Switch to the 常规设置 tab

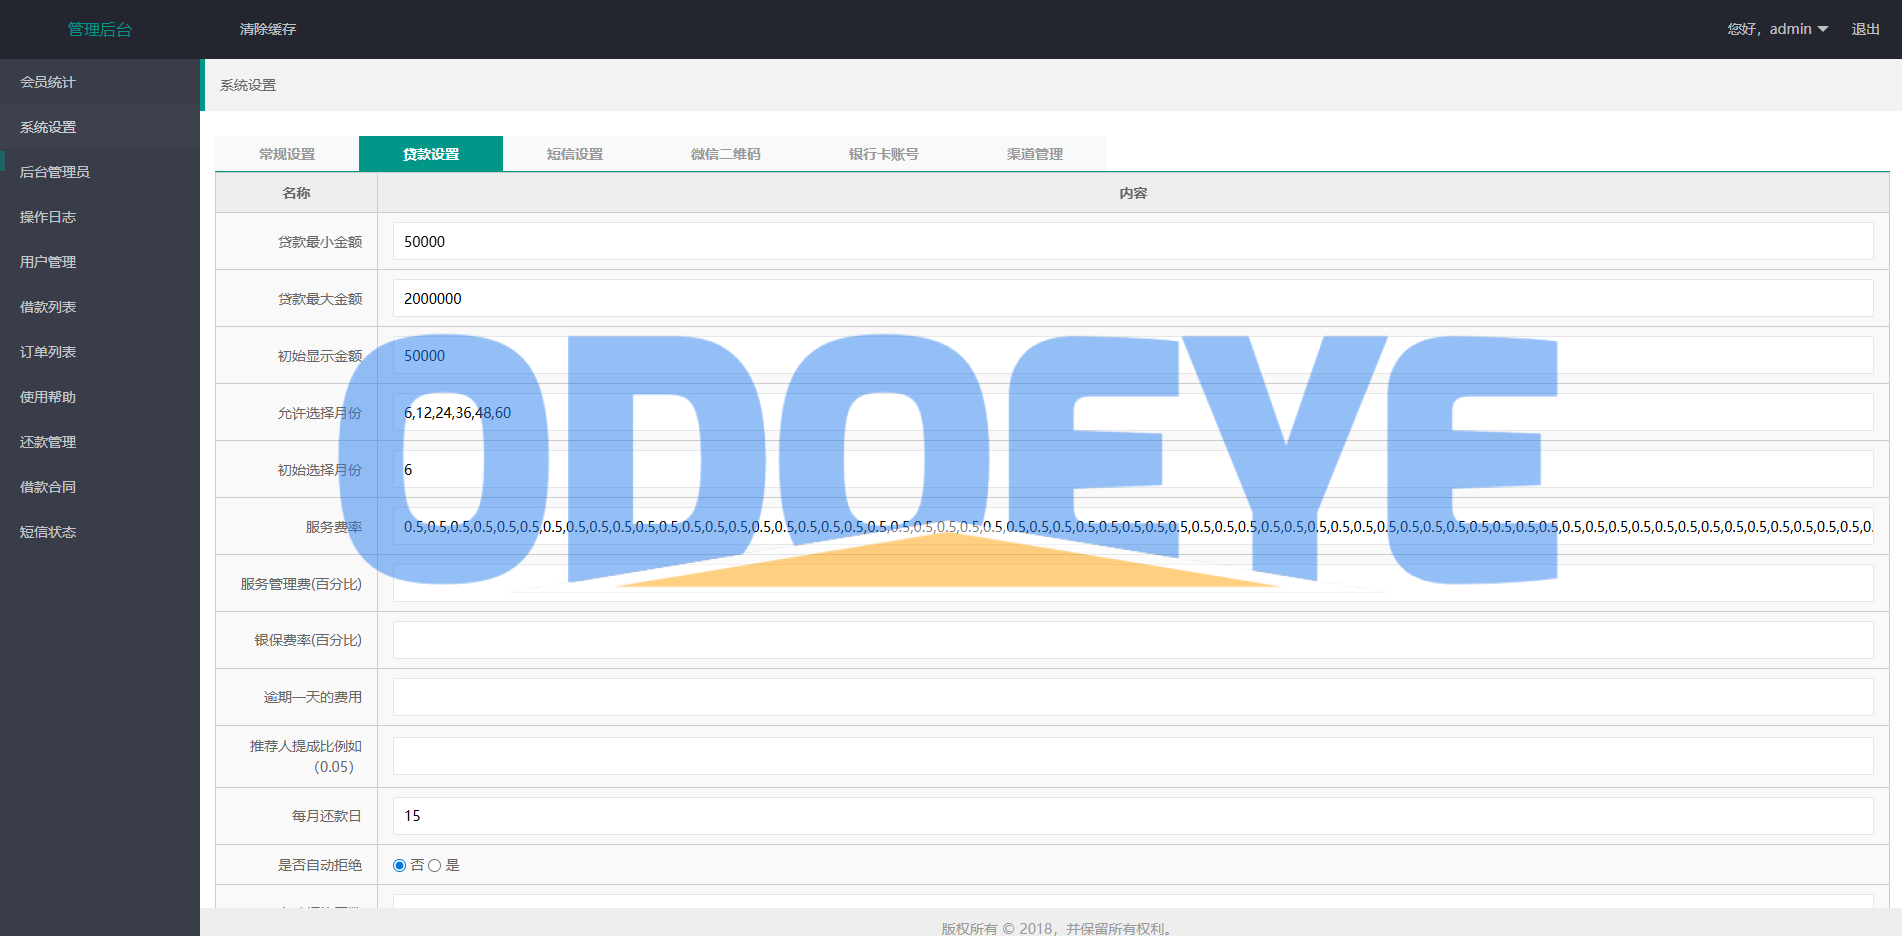pyautogui.click(x=287, y=154)
